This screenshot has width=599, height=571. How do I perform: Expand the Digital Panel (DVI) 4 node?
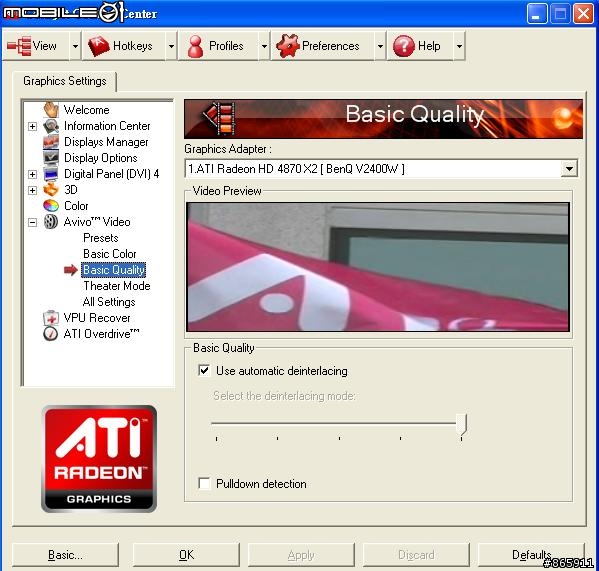[x=33, y=175]
